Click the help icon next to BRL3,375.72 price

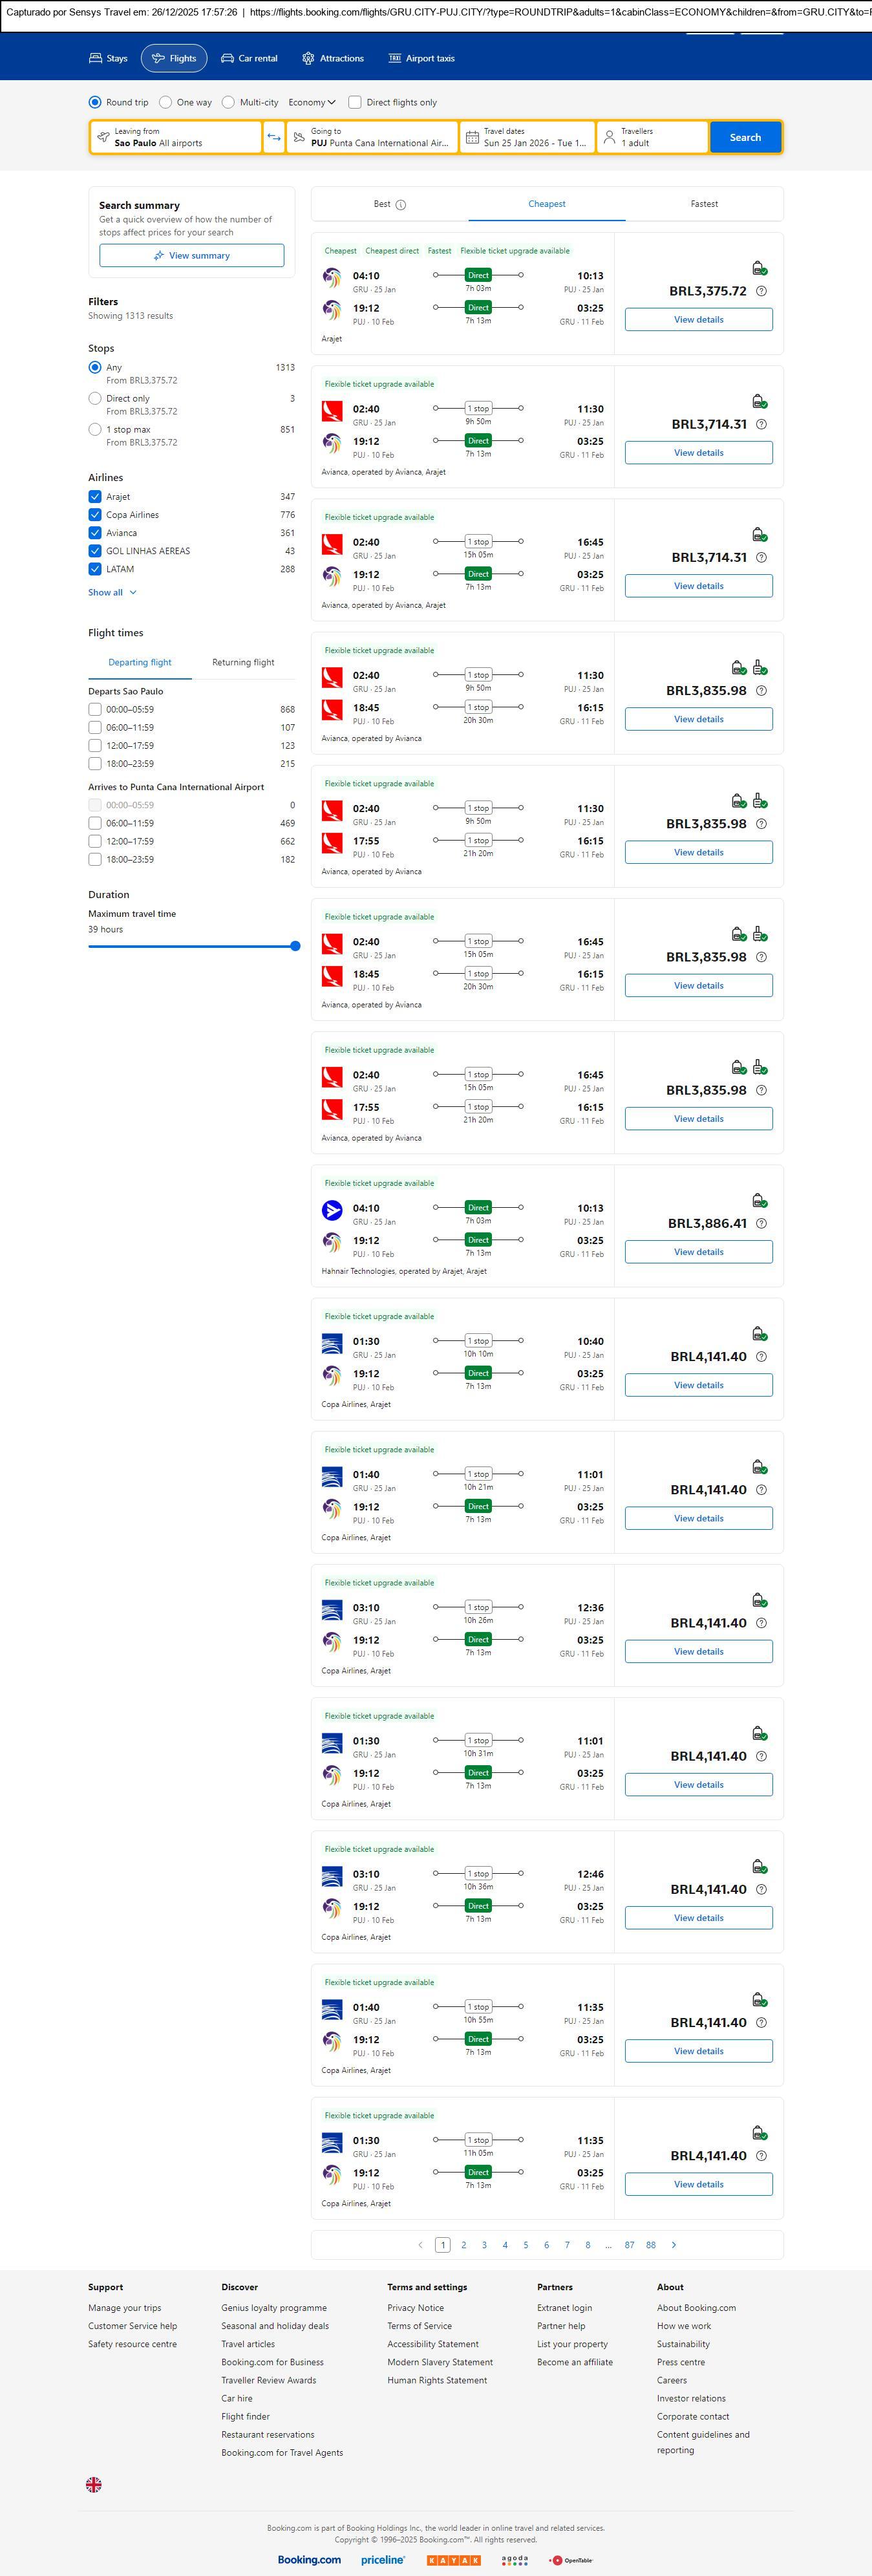pyautogui.click(x=761, y=291)
